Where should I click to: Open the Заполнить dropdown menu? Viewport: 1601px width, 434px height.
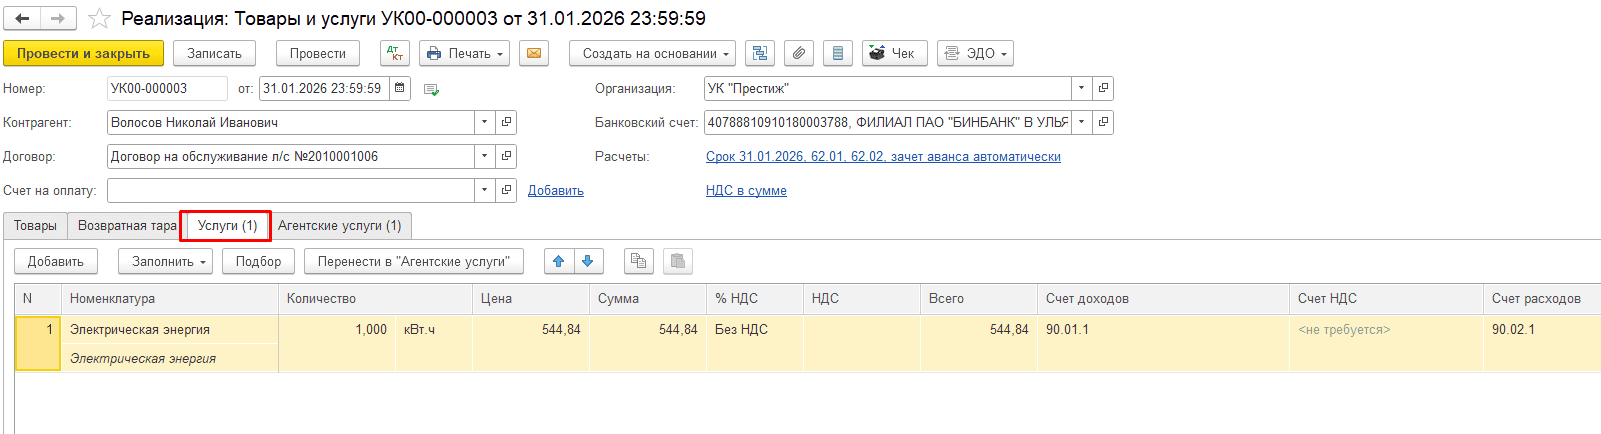click(x=165, y=261)
